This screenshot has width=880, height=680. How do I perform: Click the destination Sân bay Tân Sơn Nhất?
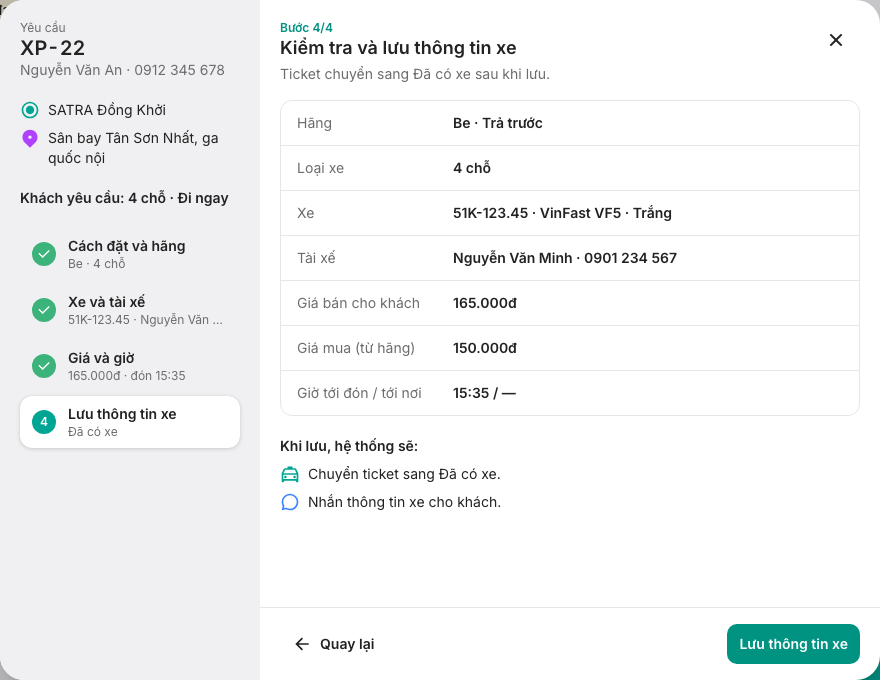pyautogui.click(x=133, y=148)
